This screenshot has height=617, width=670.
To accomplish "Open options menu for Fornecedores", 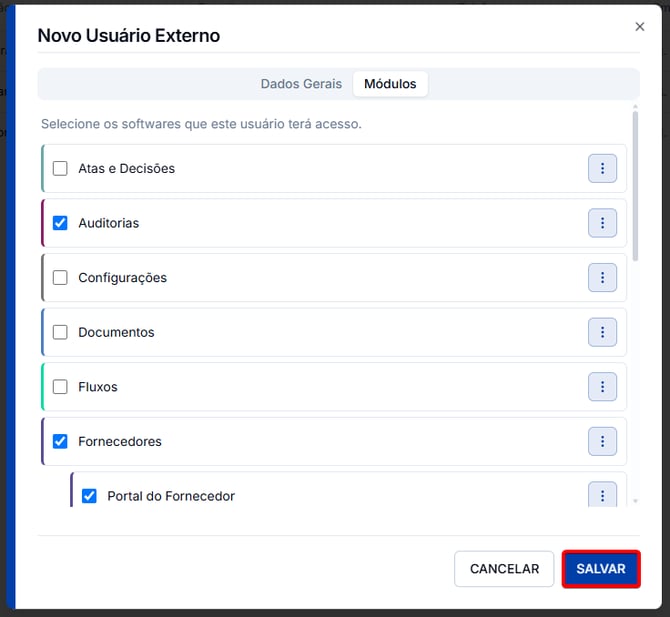I will 602,441.
